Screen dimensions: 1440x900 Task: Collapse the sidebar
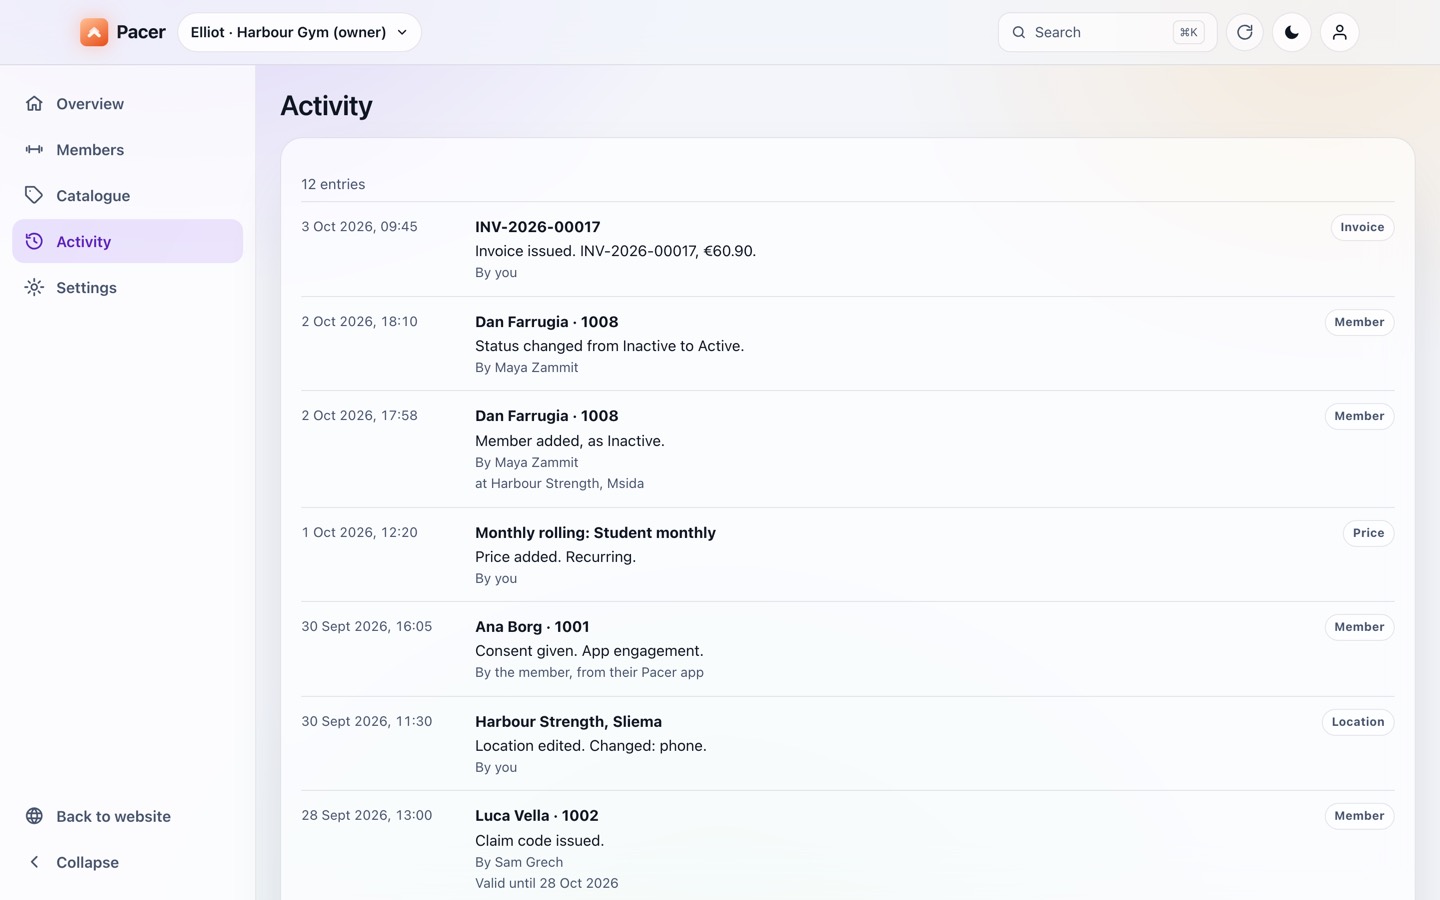(x=127, y=862)
